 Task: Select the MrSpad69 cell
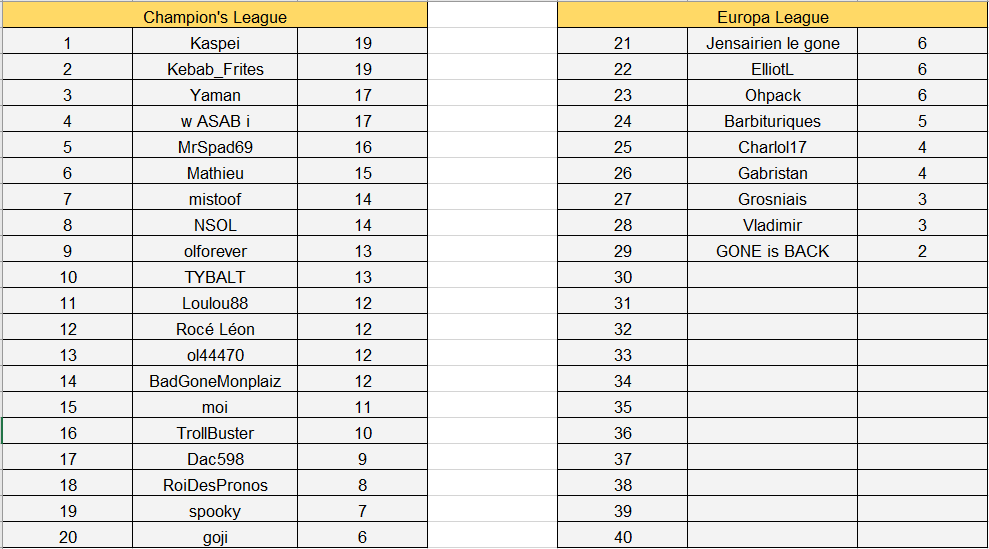(x=214, y=147)
